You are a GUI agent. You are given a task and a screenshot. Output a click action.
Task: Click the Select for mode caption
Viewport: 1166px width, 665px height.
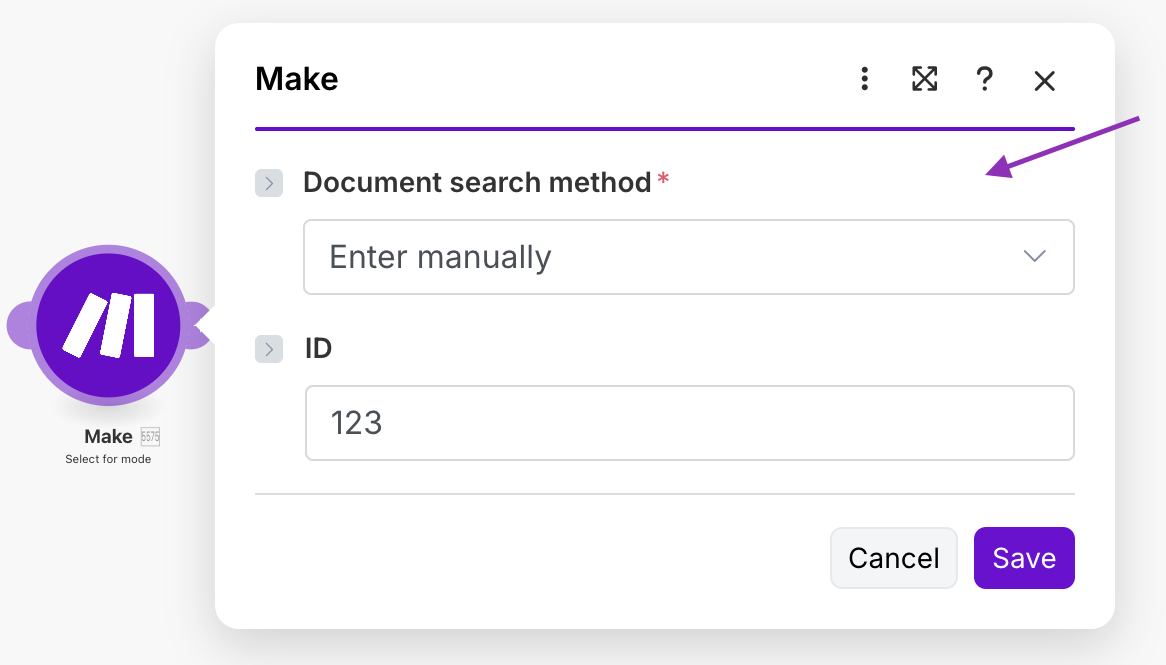point(108,459)
